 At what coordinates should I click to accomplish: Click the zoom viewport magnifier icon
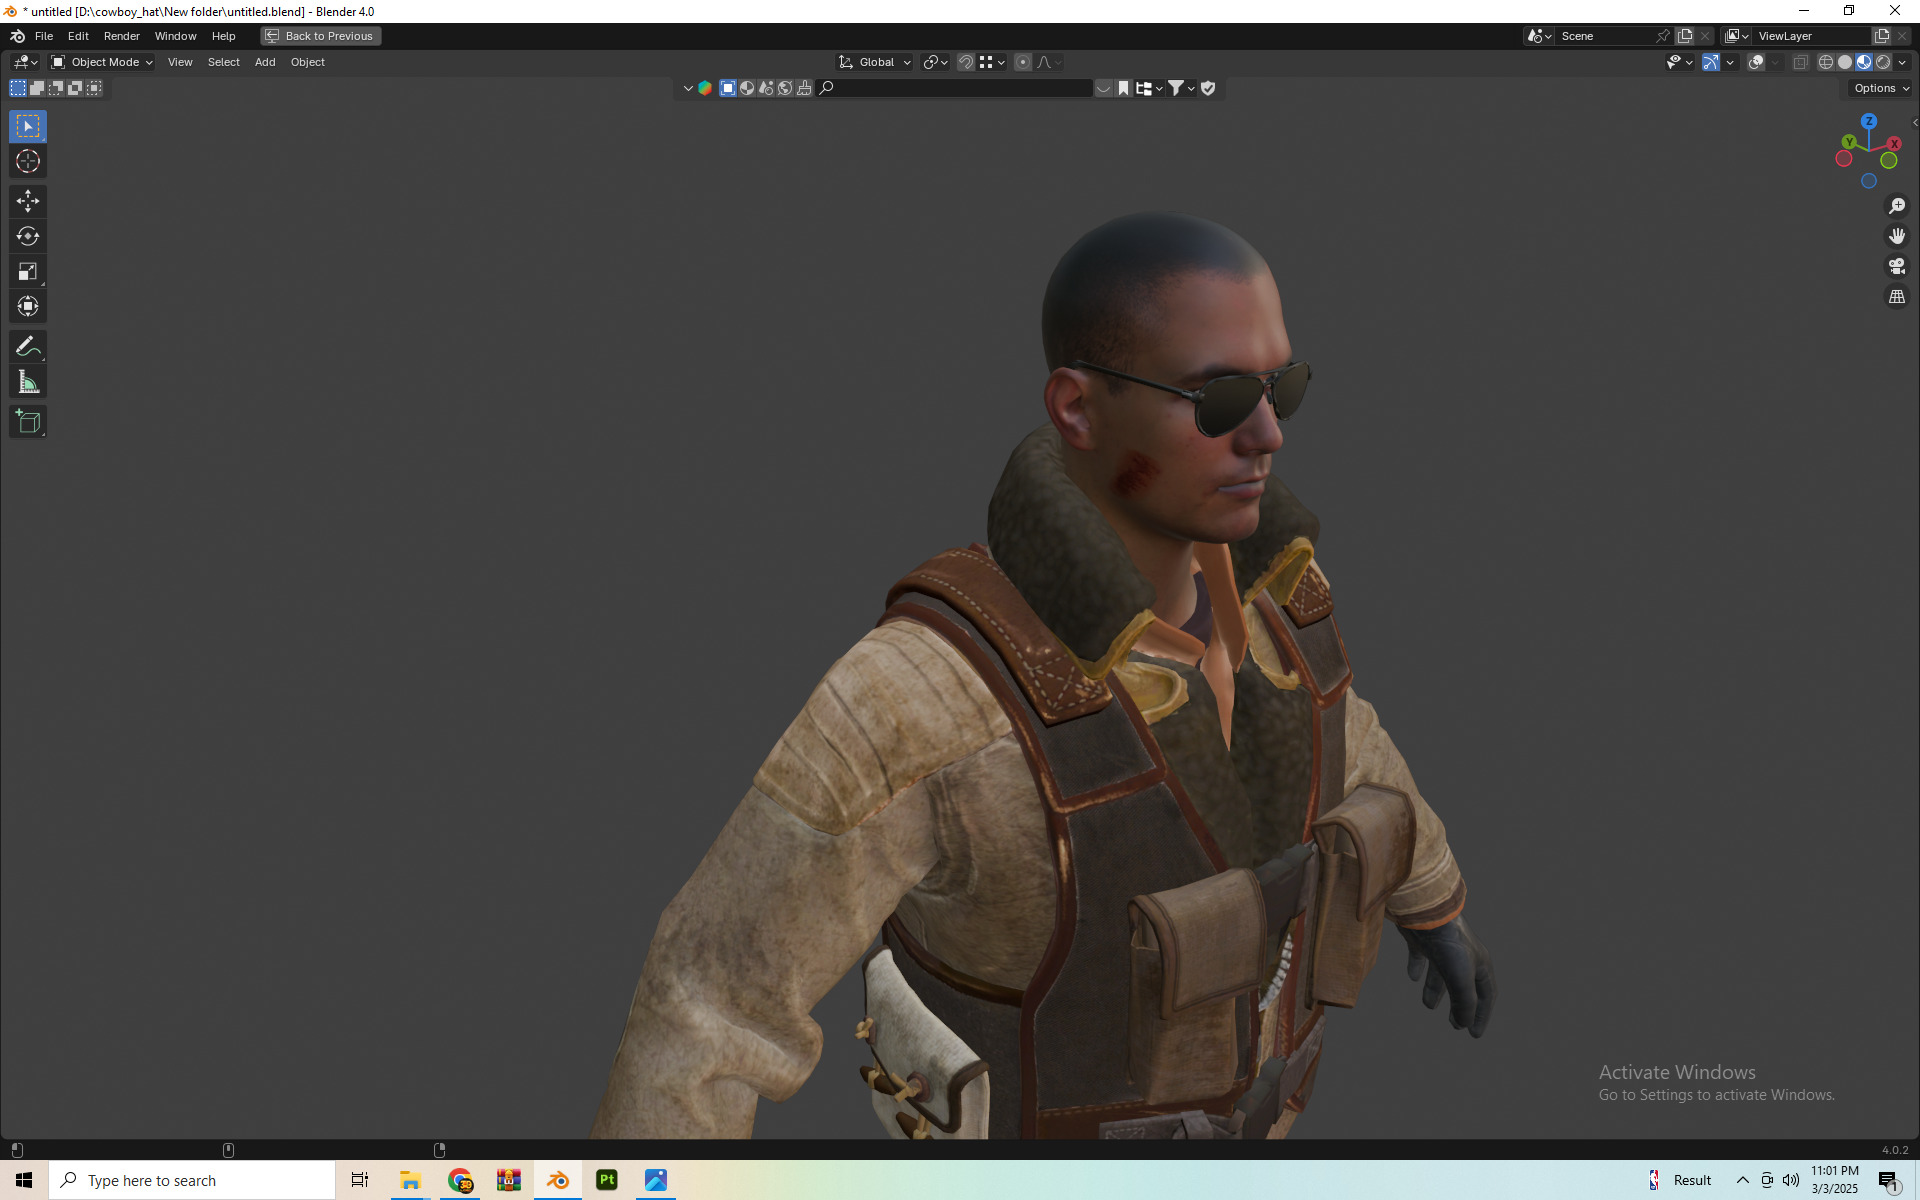coord(1897,206)
